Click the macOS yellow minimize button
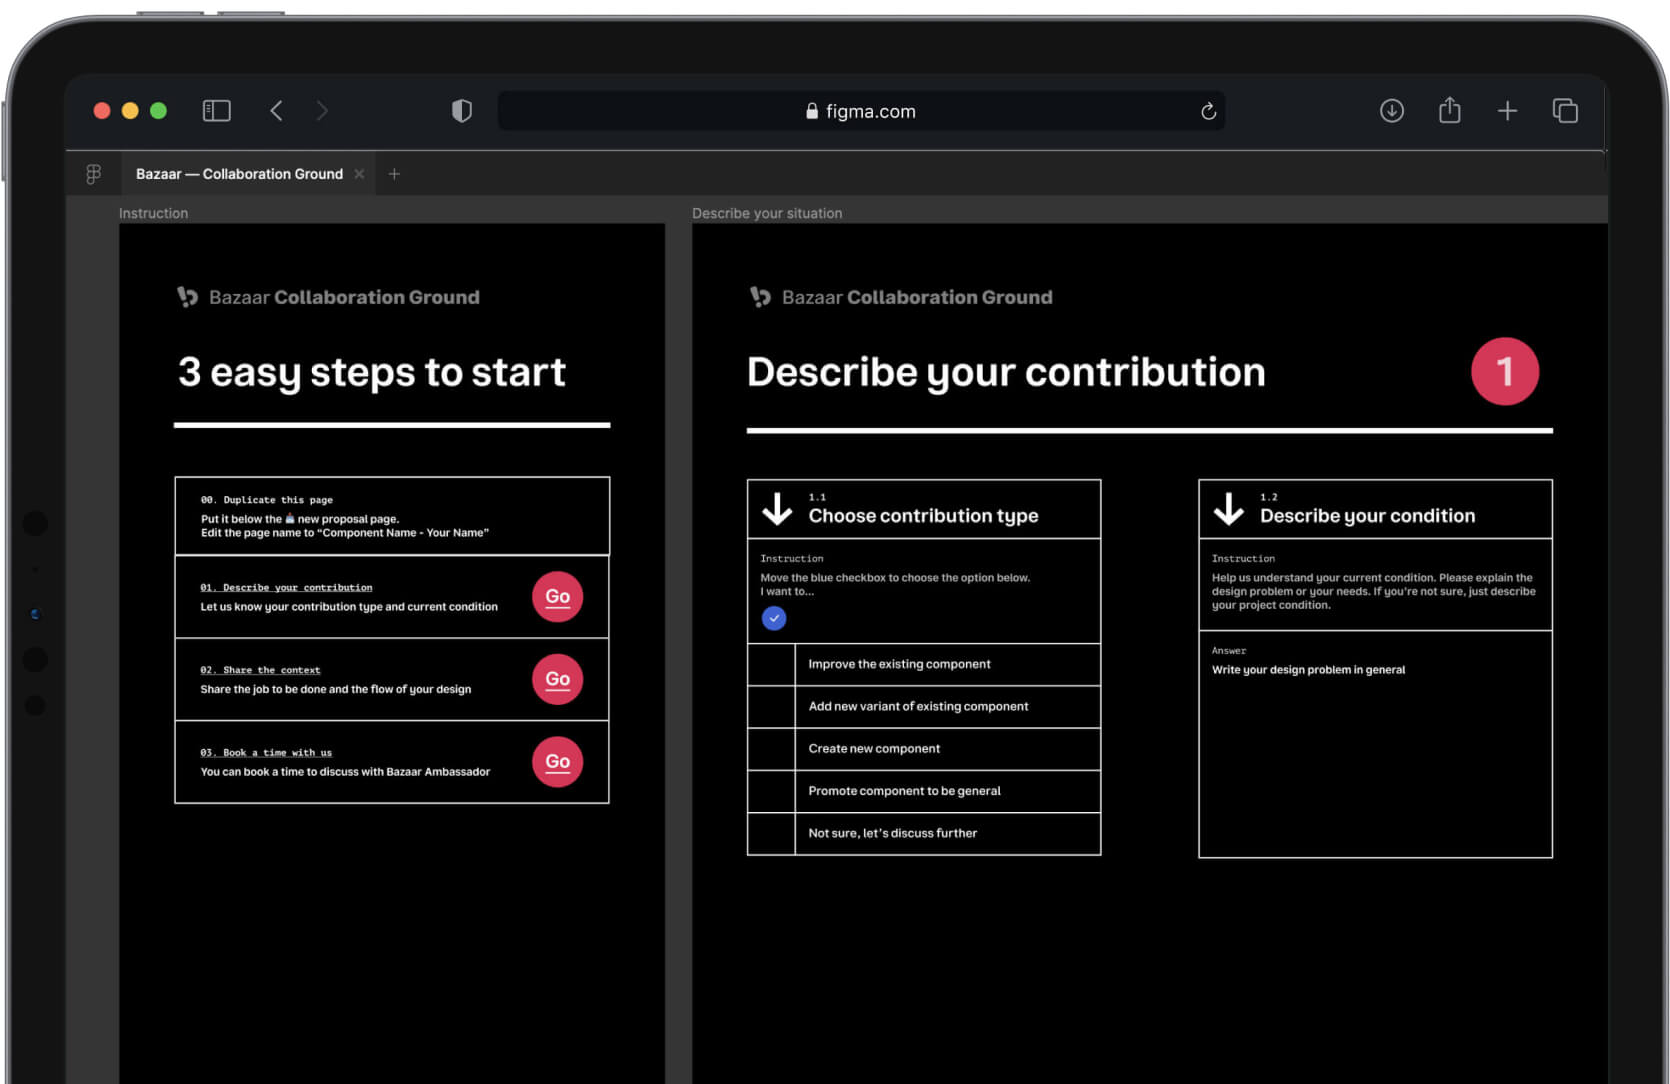 click(130, 111)
